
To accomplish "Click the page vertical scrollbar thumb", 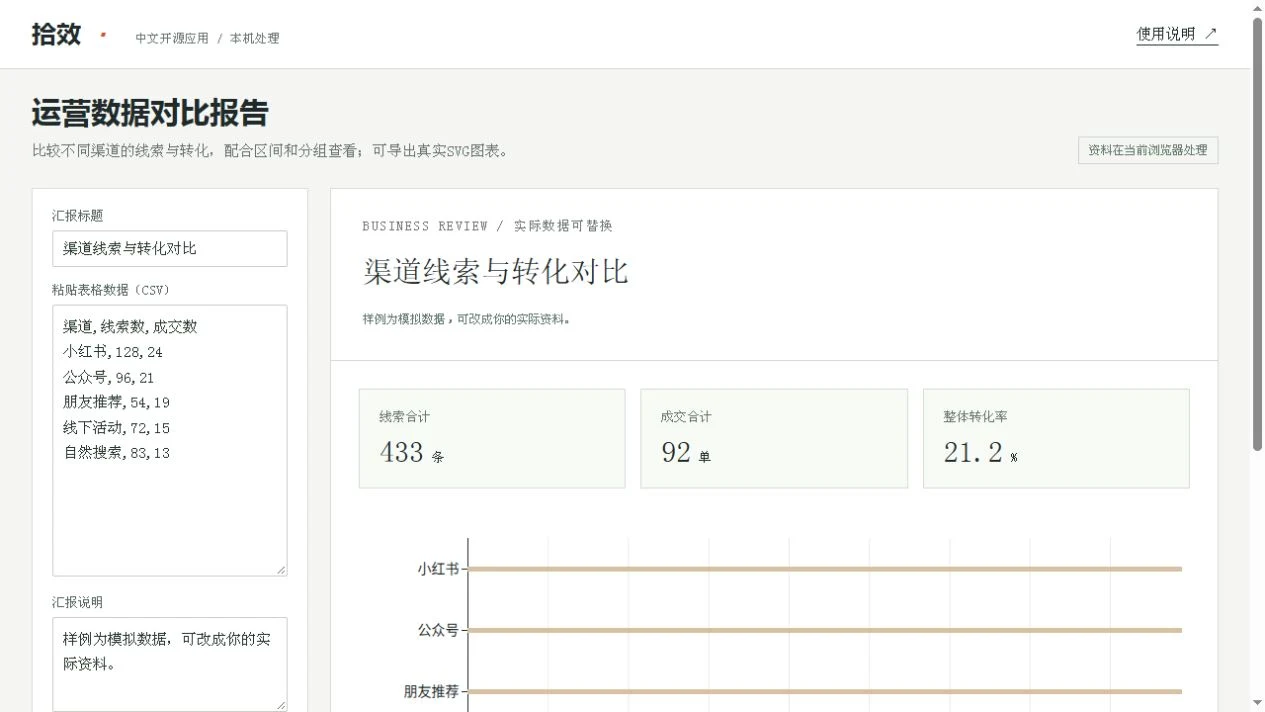I will click(1257, 235).
